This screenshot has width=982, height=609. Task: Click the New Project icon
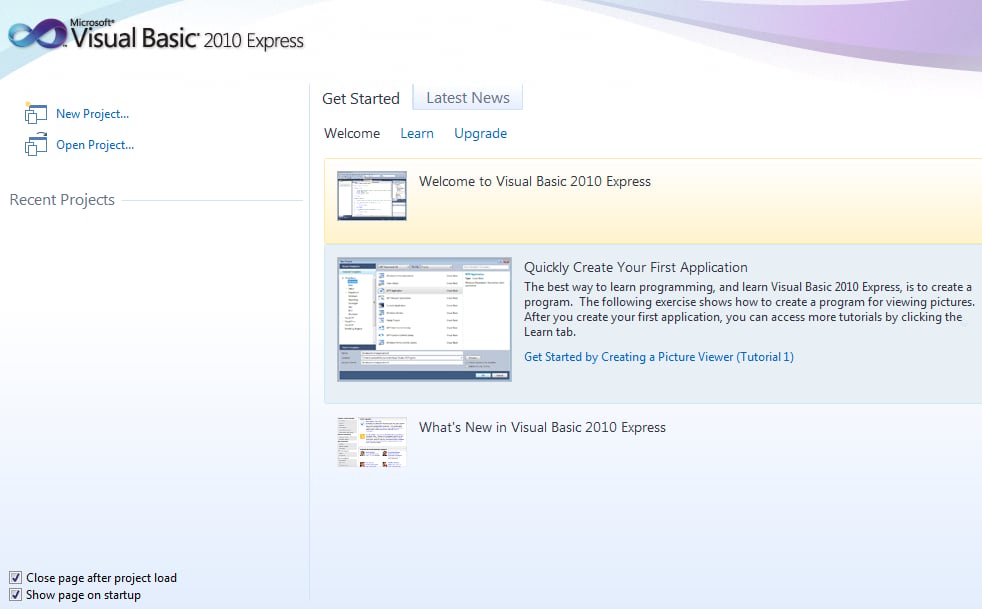coord(36,113)
